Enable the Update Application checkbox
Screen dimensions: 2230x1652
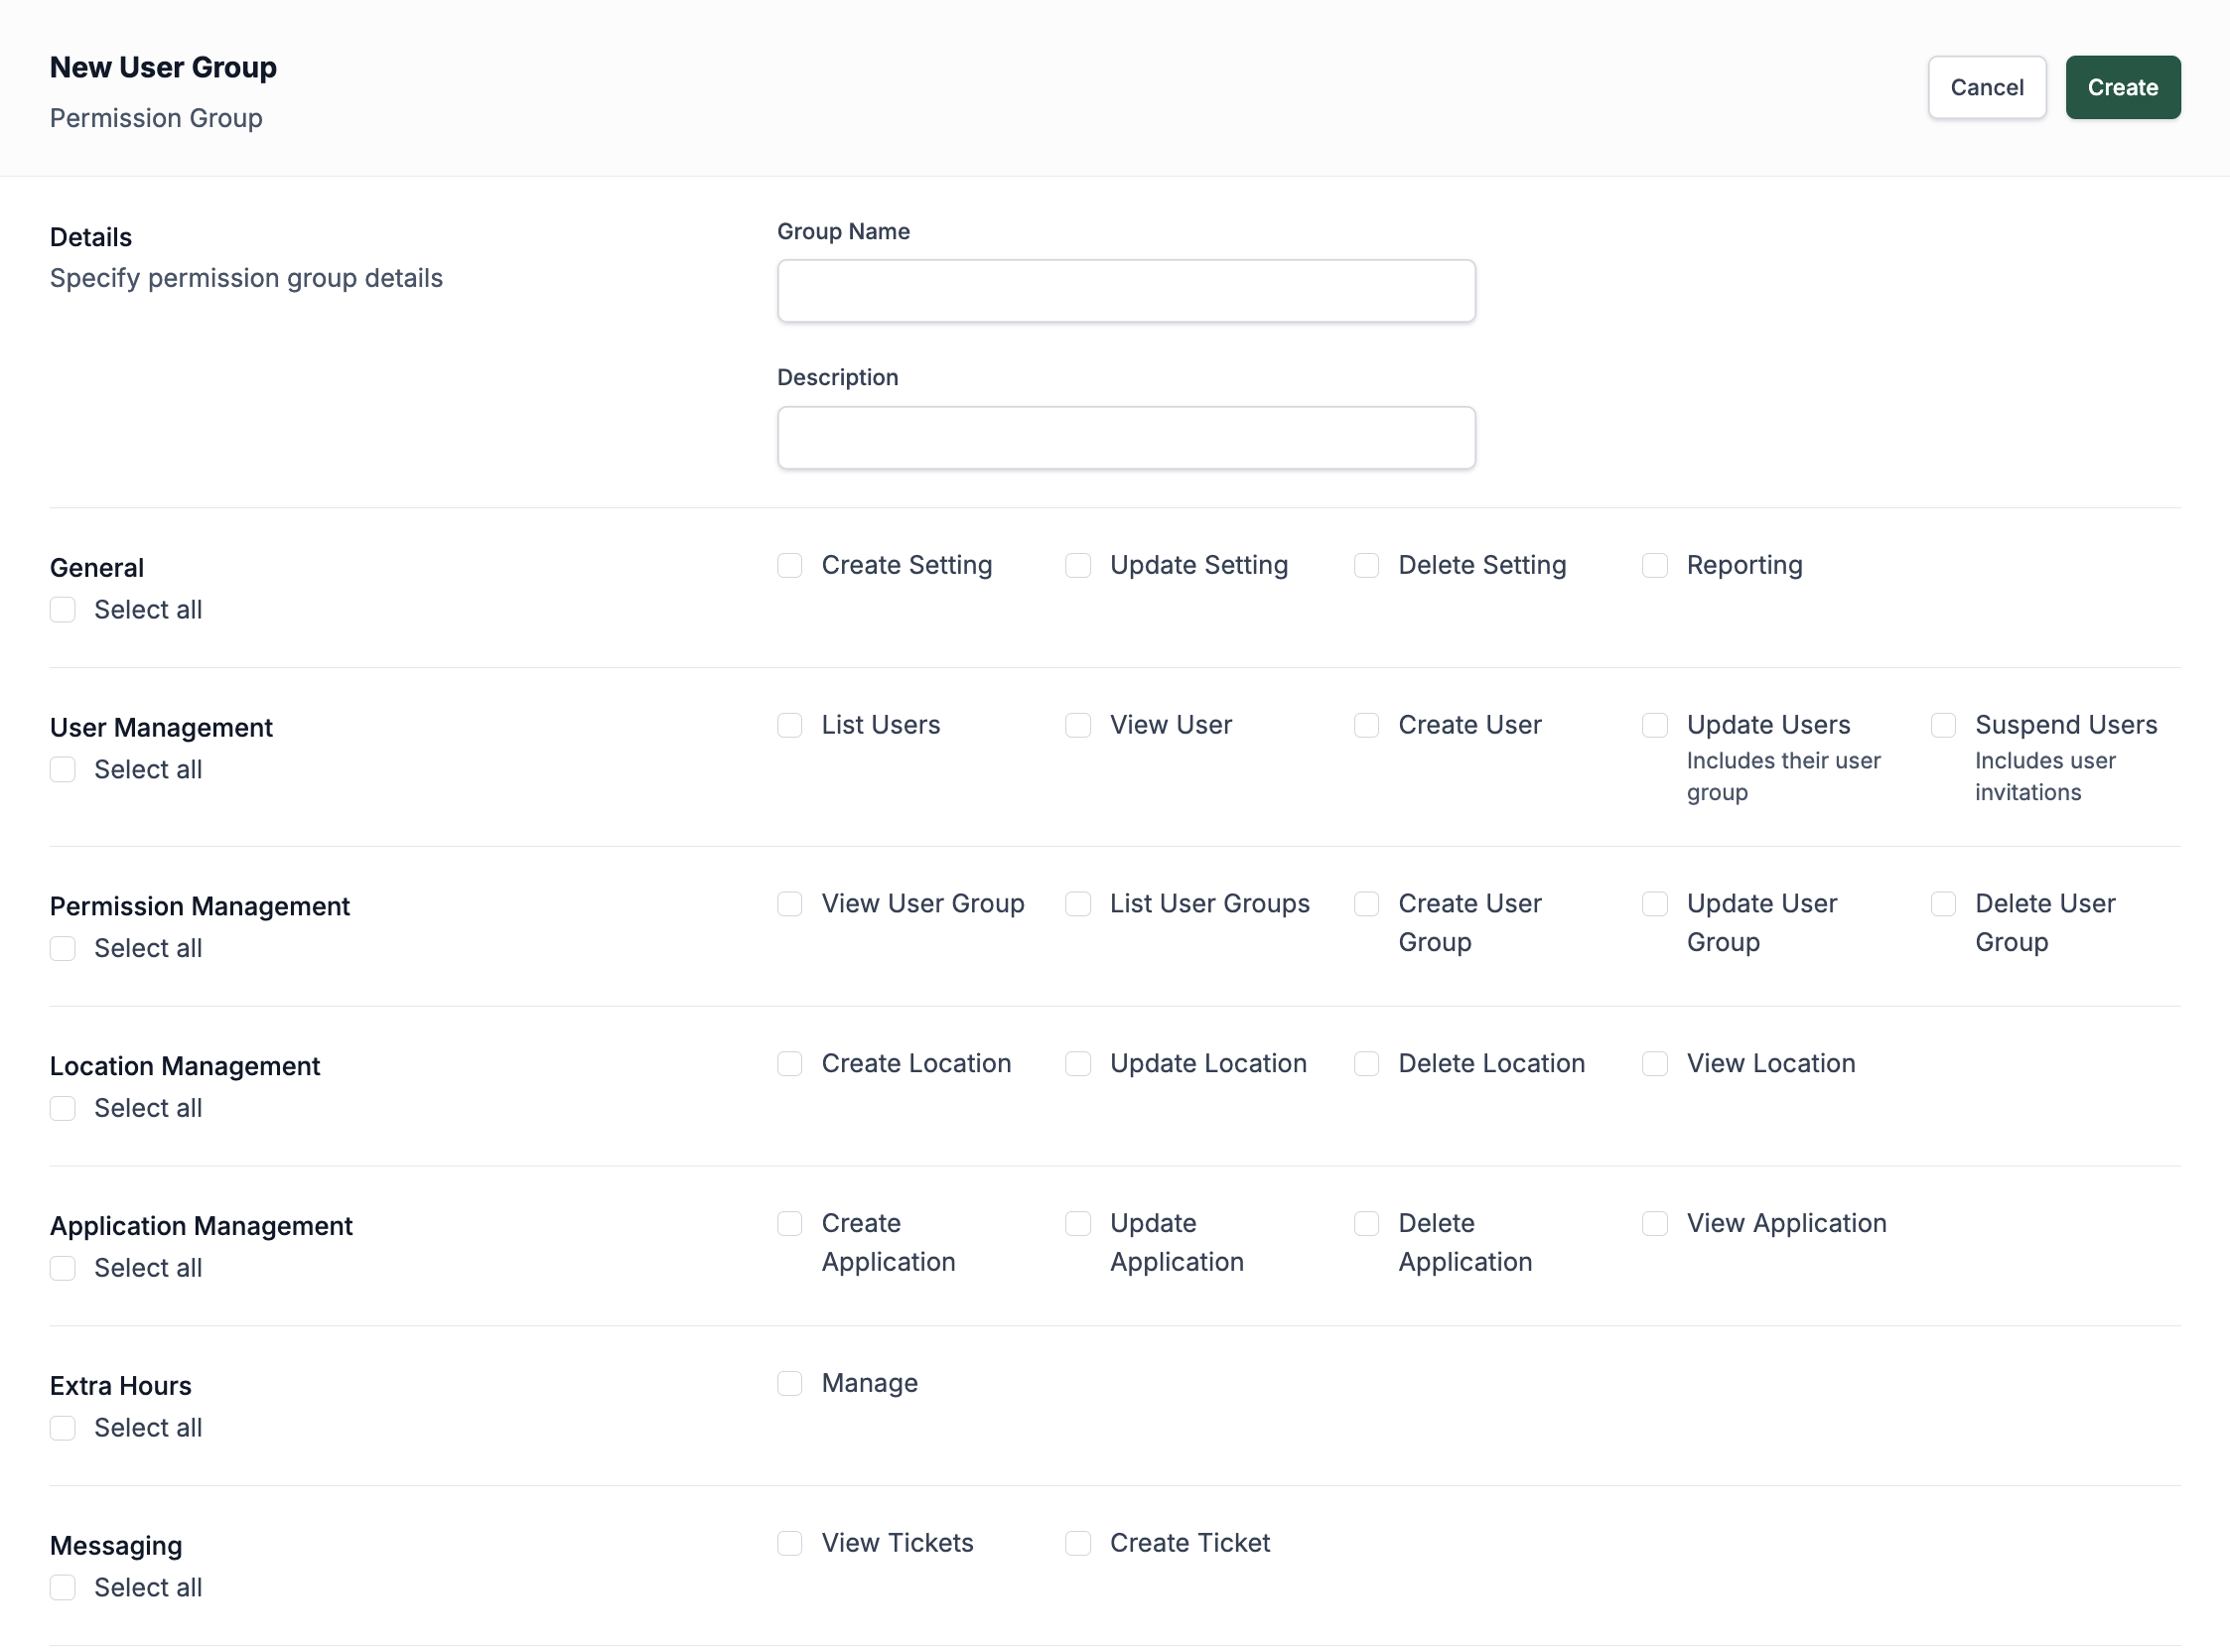pyautogui.click(x=1078, y=1224)
